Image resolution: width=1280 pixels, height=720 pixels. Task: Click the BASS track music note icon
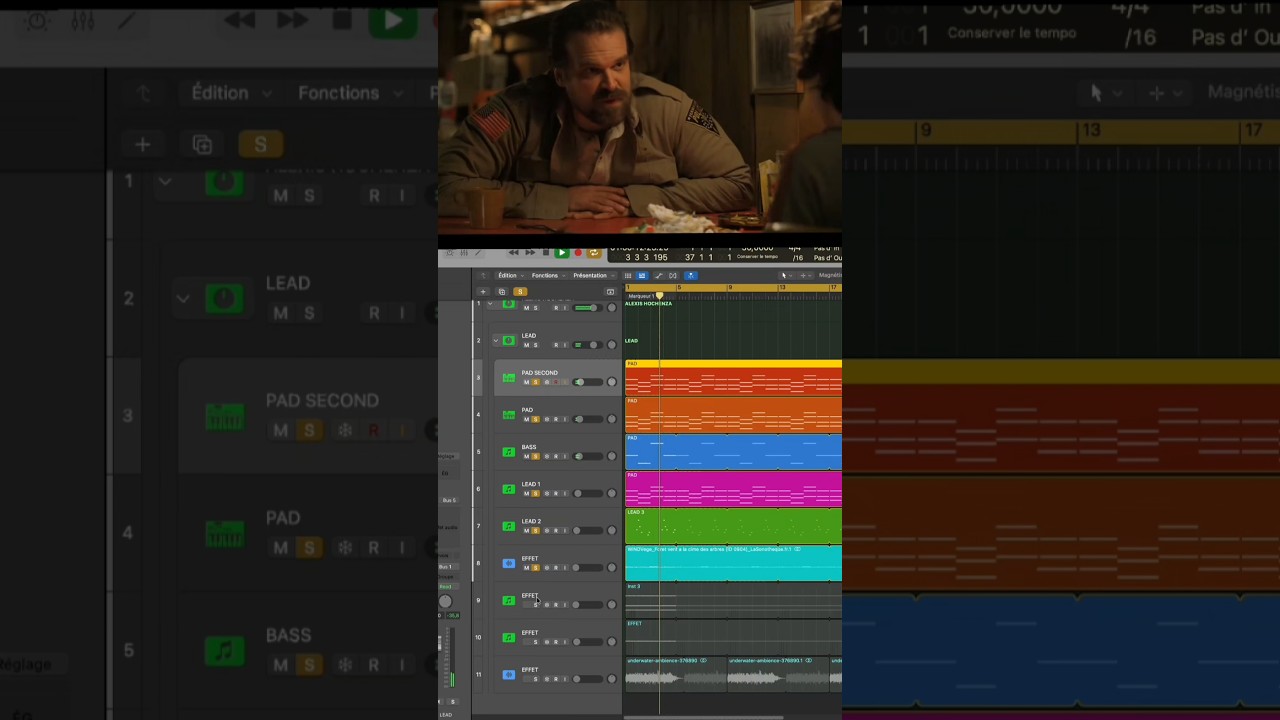pyautogui.click(x=508, y=452)
